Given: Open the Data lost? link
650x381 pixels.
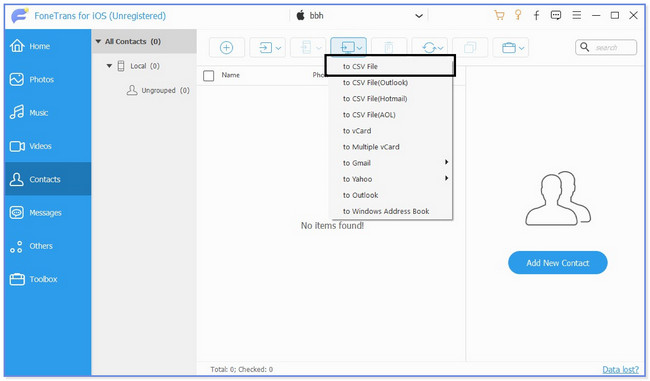Looking at the screenshot, I should (620, 369).
